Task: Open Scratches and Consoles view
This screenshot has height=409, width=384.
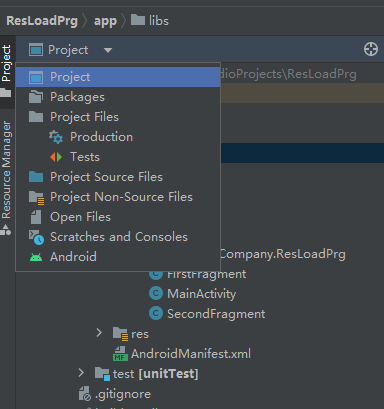Action: [118, 237]
